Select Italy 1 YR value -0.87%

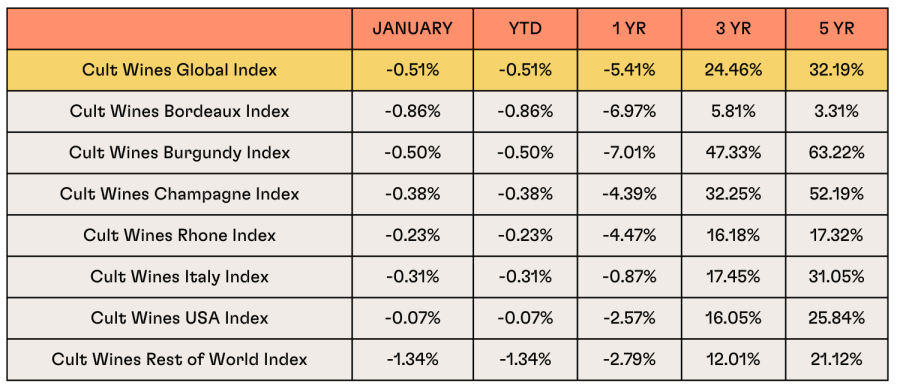click(x=629, y=277)
